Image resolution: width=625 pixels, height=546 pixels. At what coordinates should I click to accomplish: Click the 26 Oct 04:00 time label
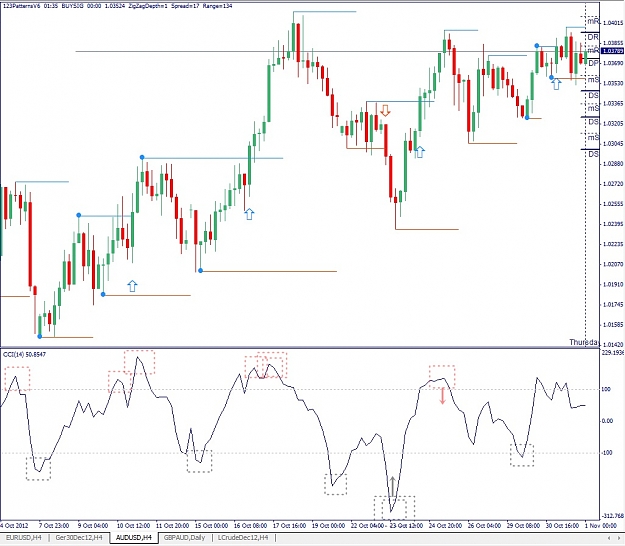484,526
